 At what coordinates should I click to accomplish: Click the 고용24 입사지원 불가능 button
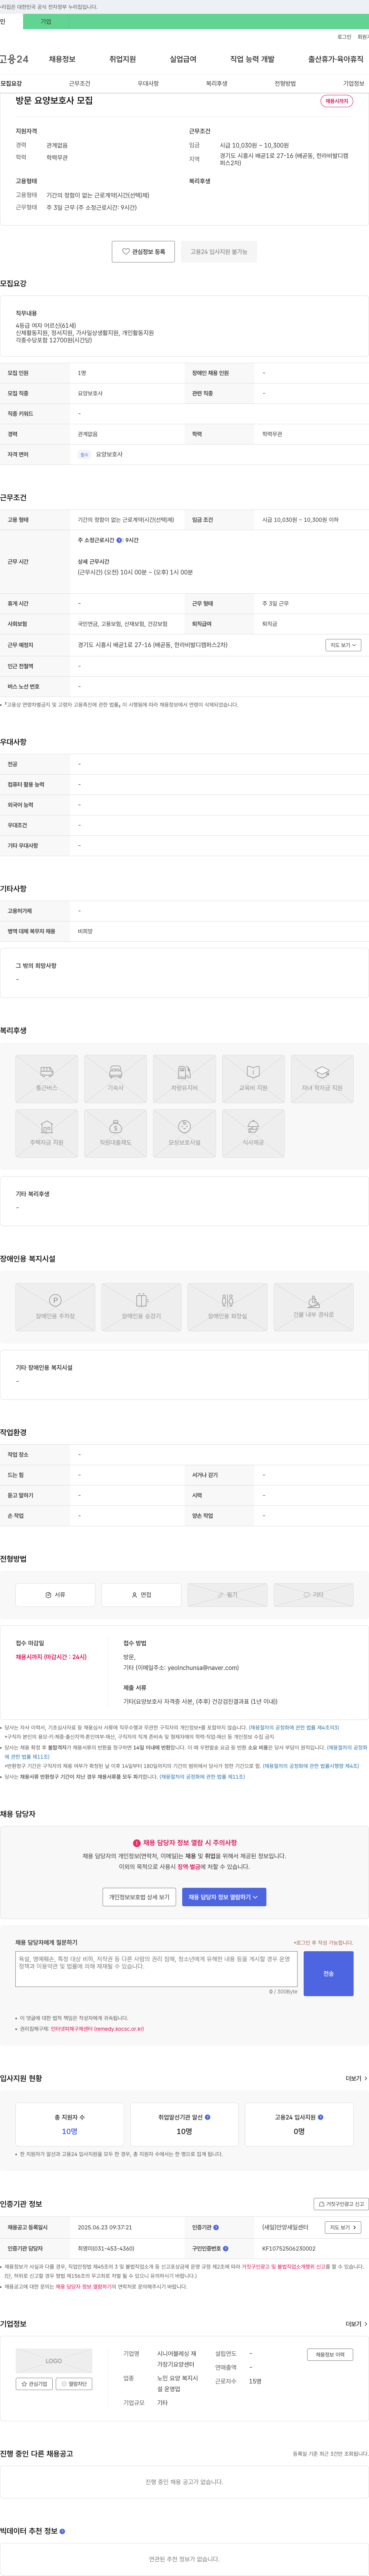[x=219, y=252]
